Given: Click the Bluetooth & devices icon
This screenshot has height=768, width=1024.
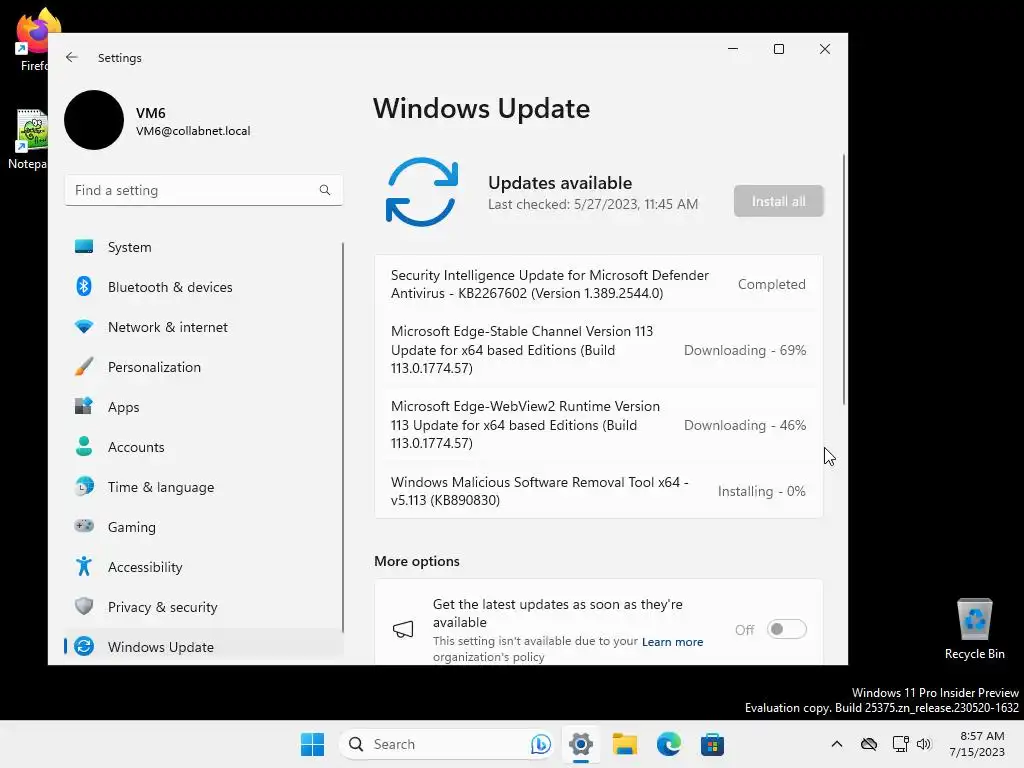Looking at the screenshot, I should coord(84,287).
